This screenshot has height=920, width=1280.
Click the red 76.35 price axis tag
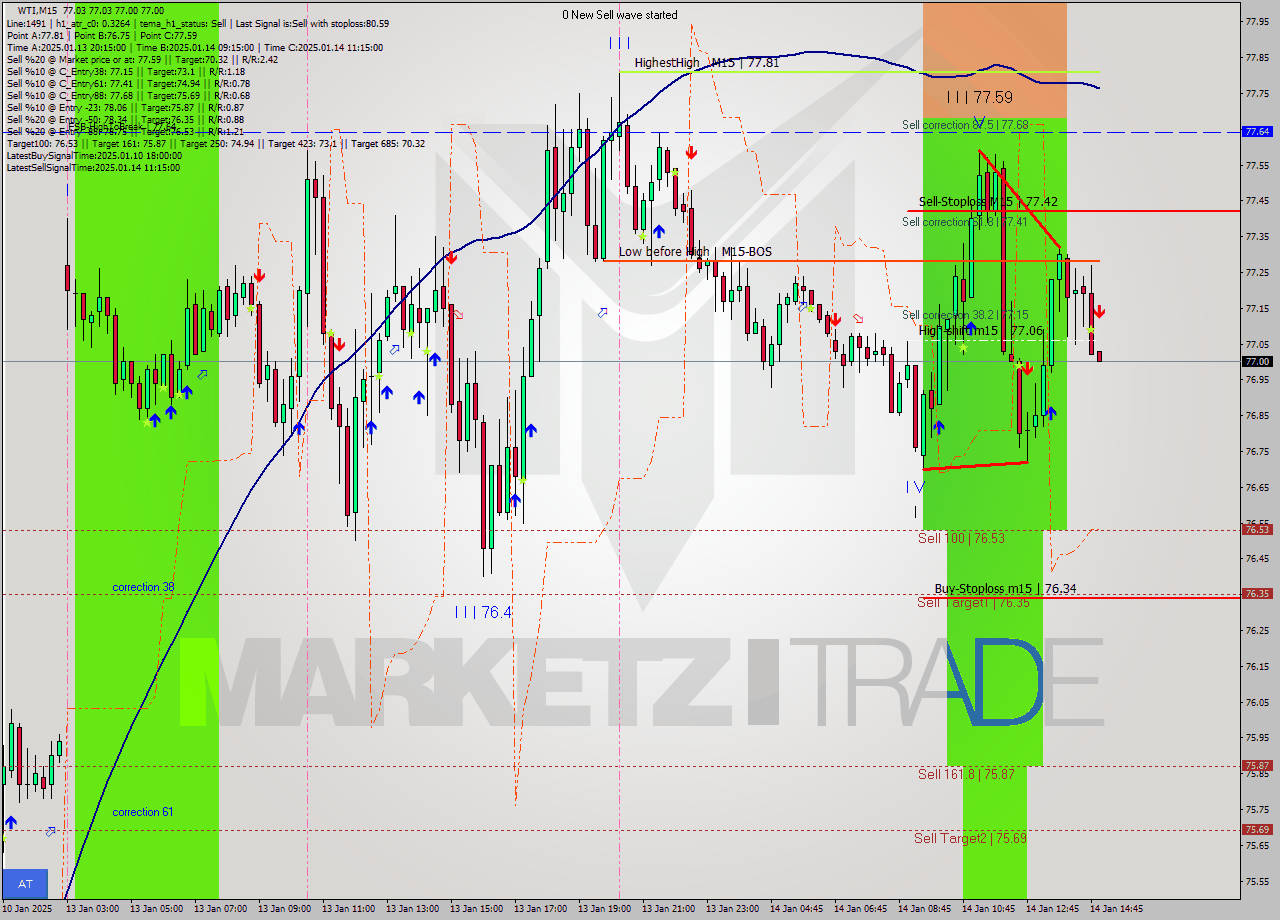tap(1256, 594)
